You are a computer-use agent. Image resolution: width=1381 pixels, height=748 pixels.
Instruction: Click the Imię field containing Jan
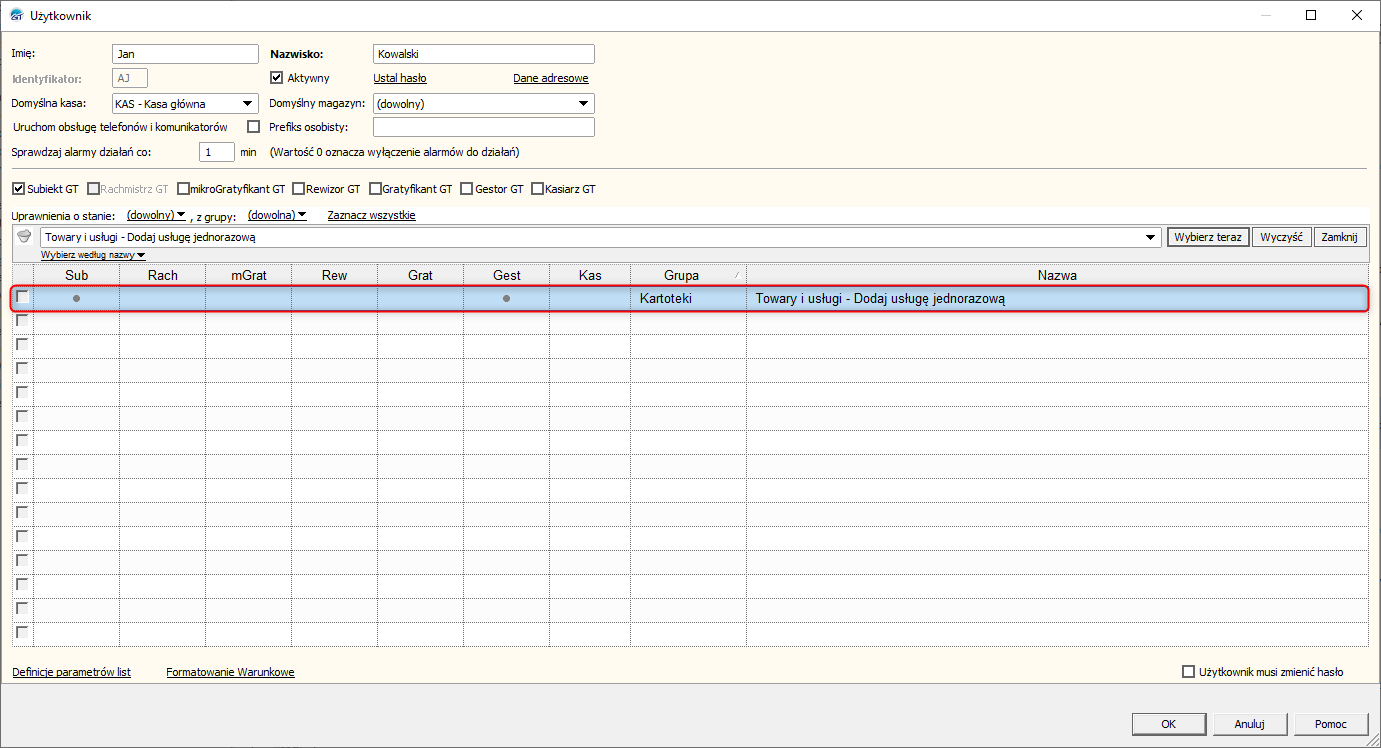click(x=186, y=54)
